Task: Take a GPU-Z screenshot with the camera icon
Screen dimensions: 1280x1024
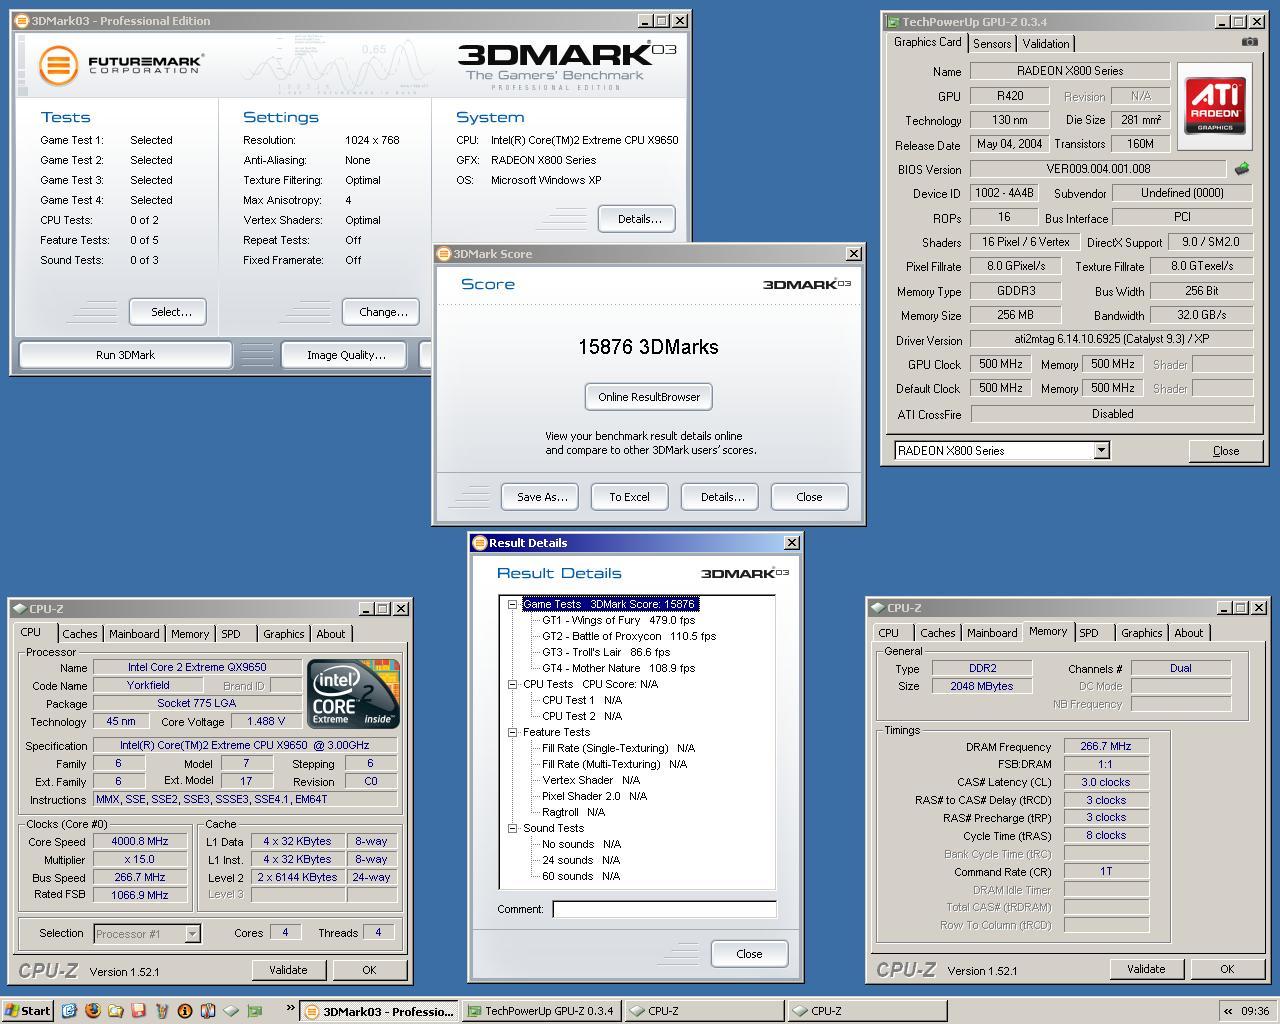Action: pos(1249,42)
